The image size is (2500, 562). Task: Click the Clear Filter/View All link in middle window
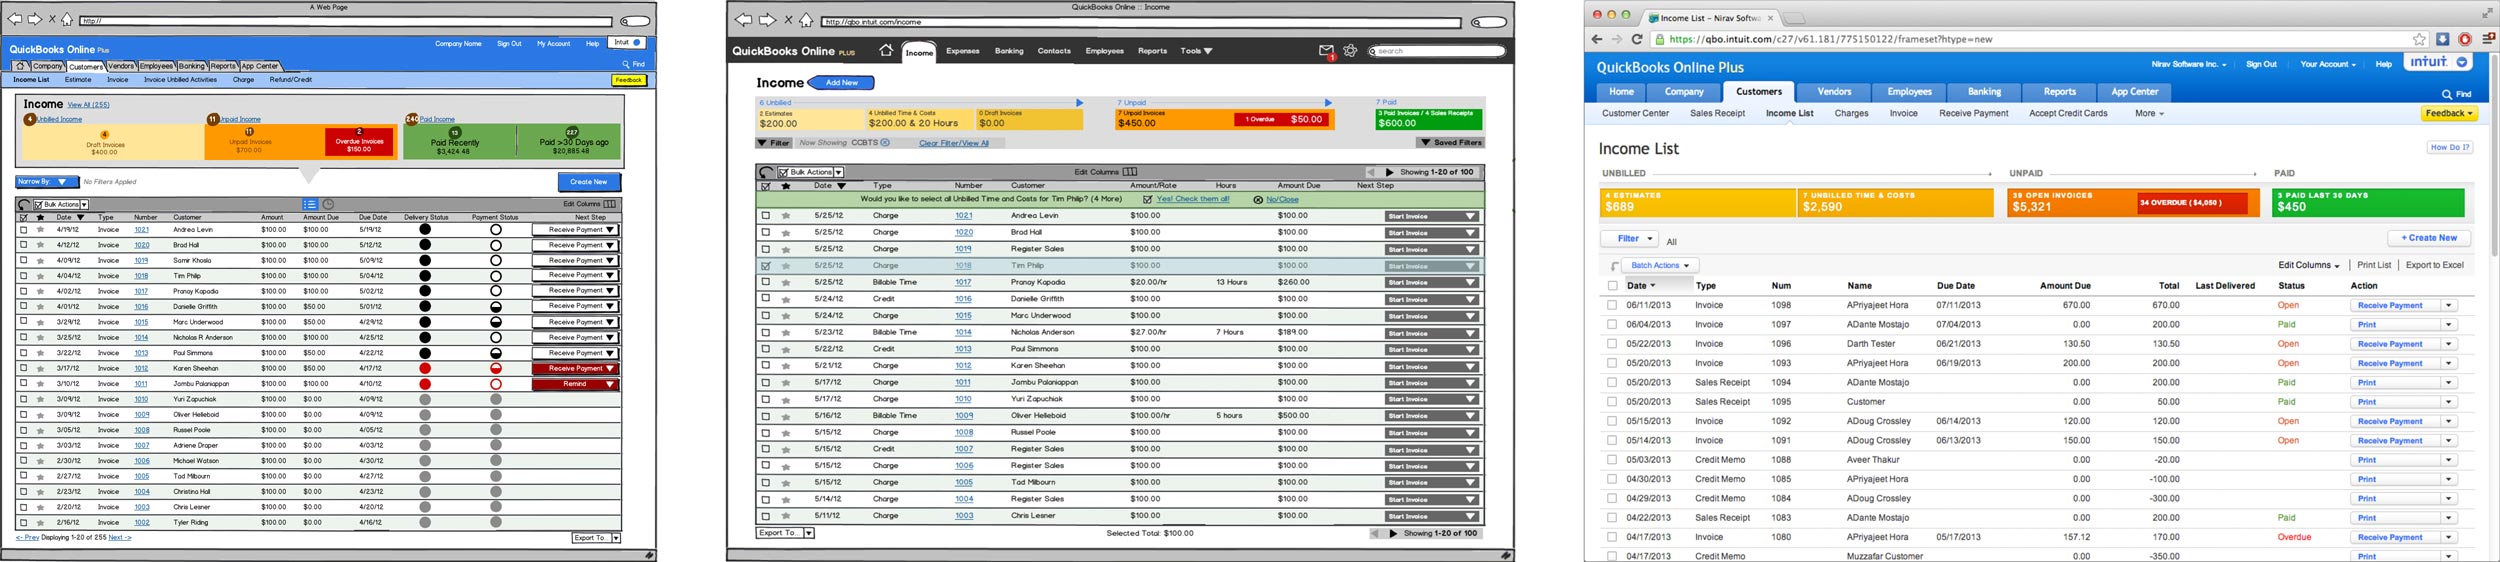click(x=953, y=143)
